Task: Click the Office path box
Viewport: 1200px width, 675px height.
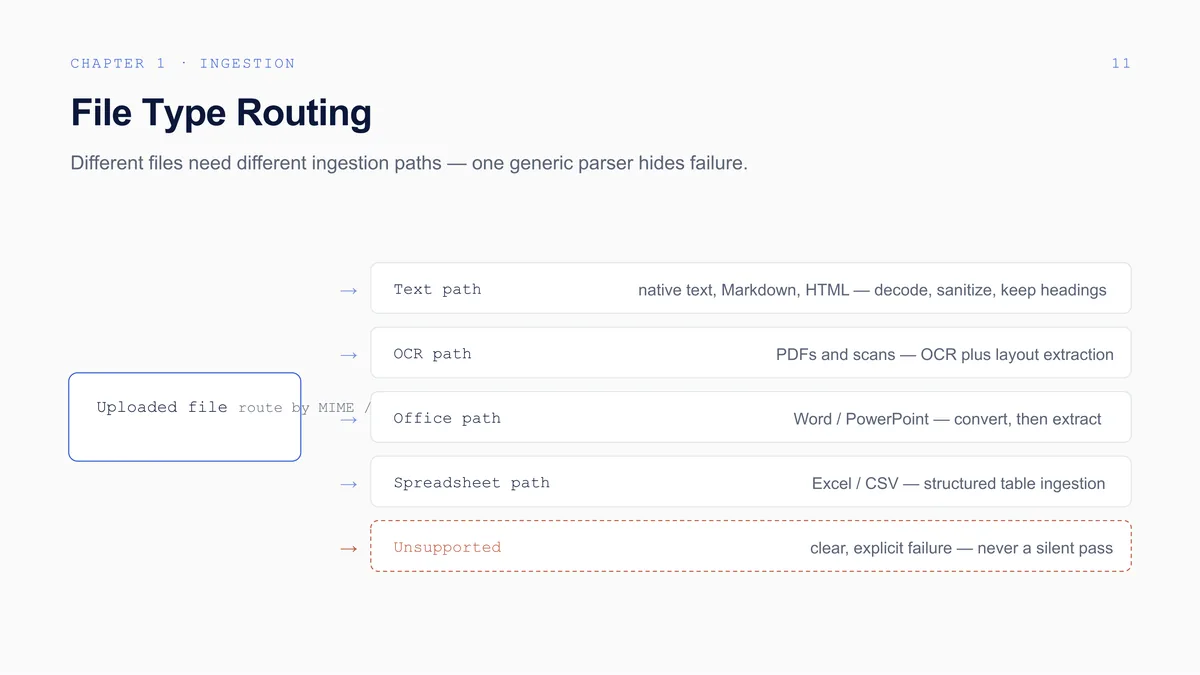Action: pyautogui.click(x=751, y=417)
